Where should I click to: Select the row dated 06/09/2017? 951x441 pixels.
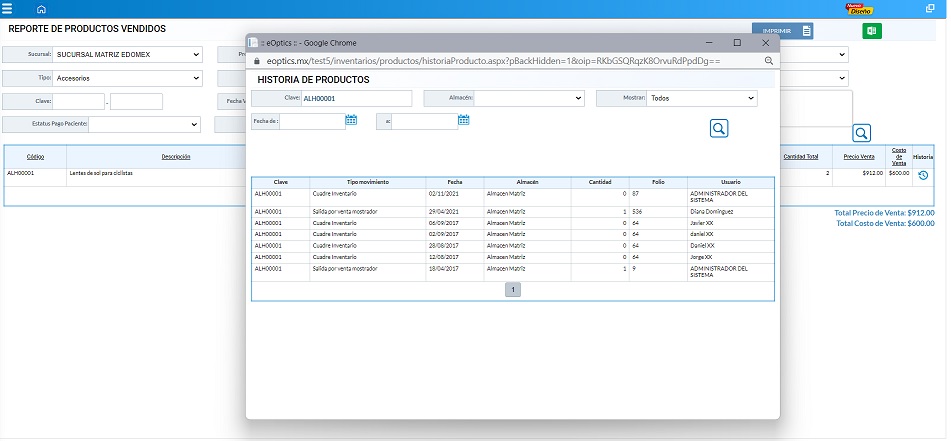click(x=512, y=223)
